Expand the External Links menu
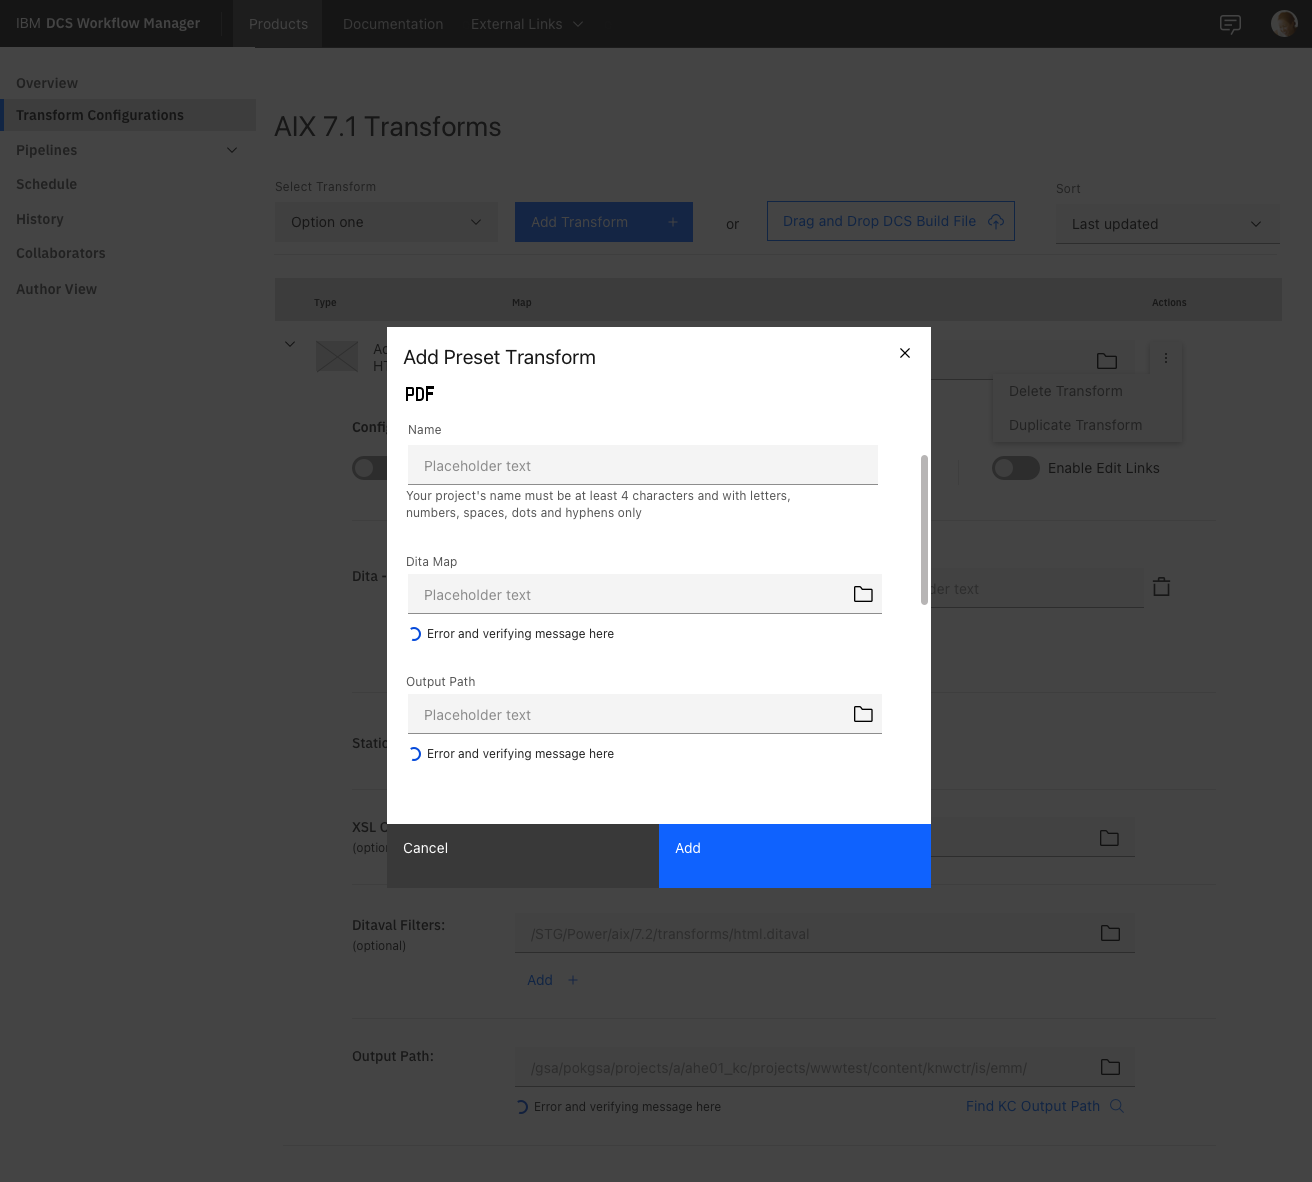The width and height of the screenshot is (1312, 1182). (x=527, y=24)
